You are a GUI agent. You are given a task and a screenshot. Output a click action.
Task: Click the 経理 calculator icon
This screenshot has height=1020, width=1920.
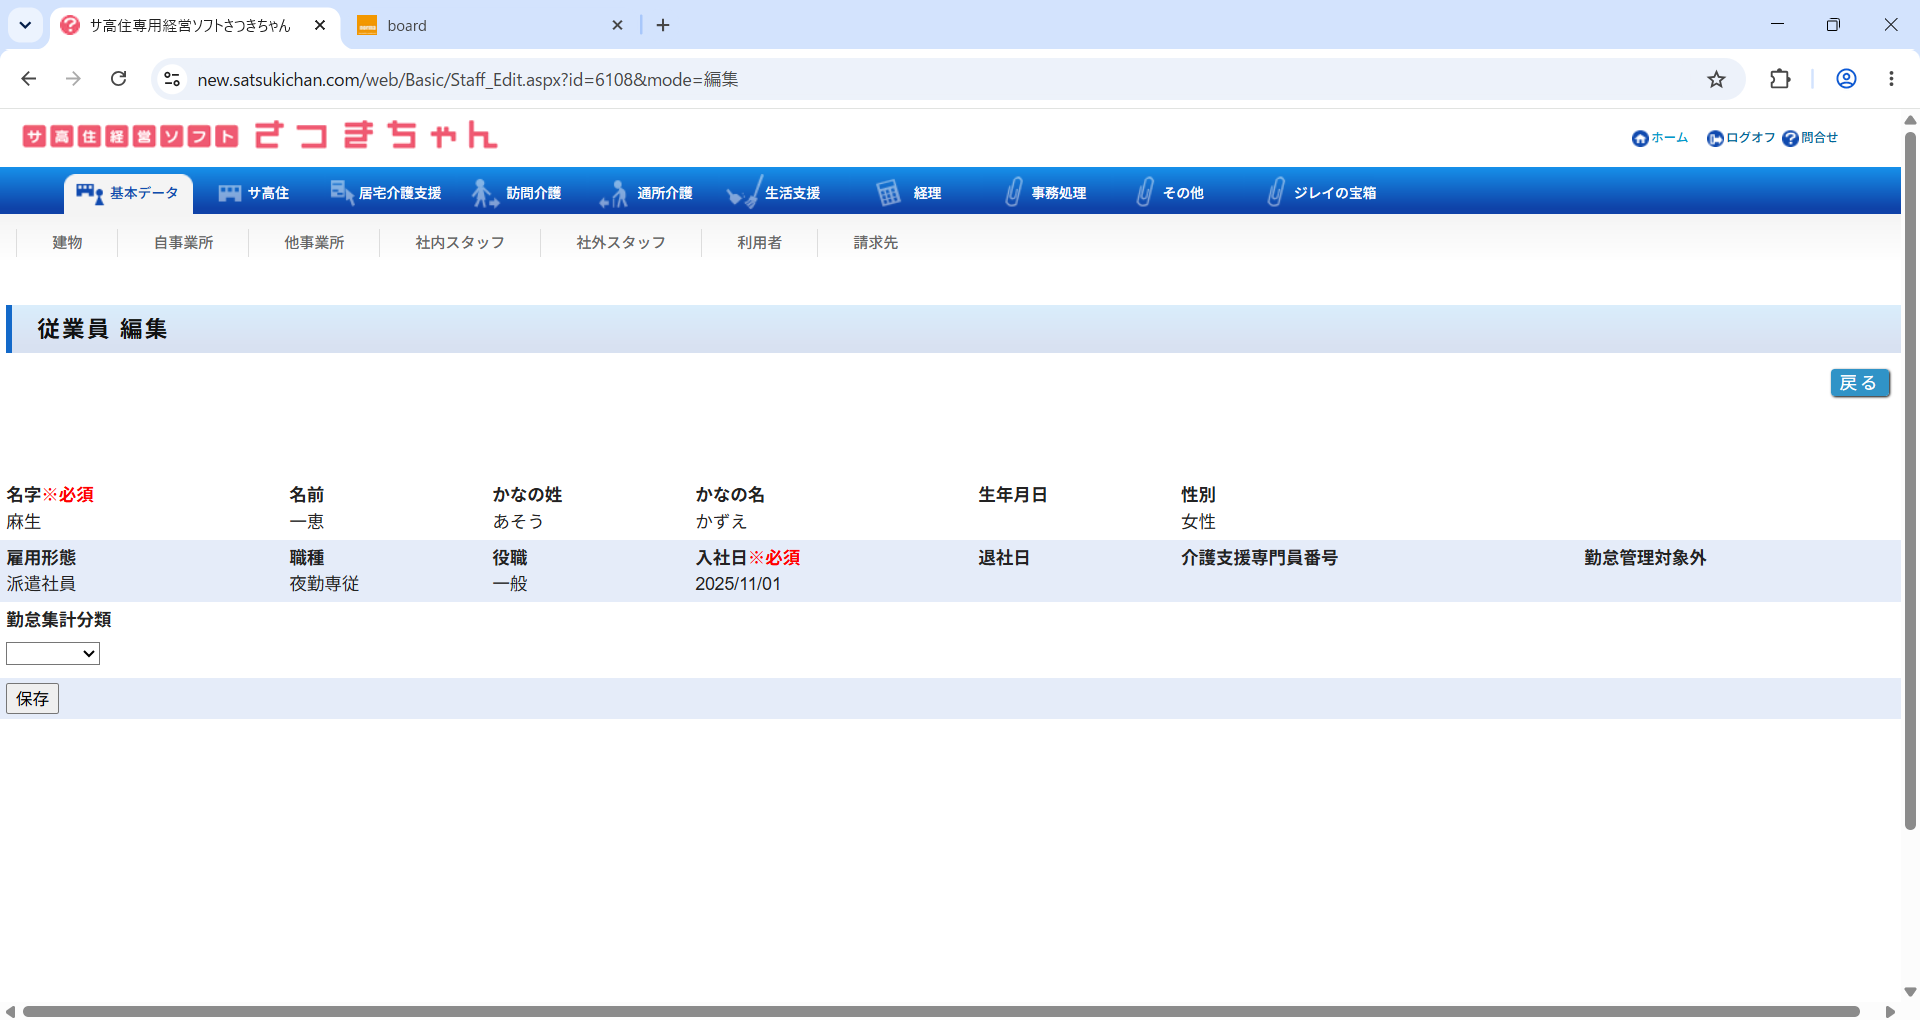point(888,192)
